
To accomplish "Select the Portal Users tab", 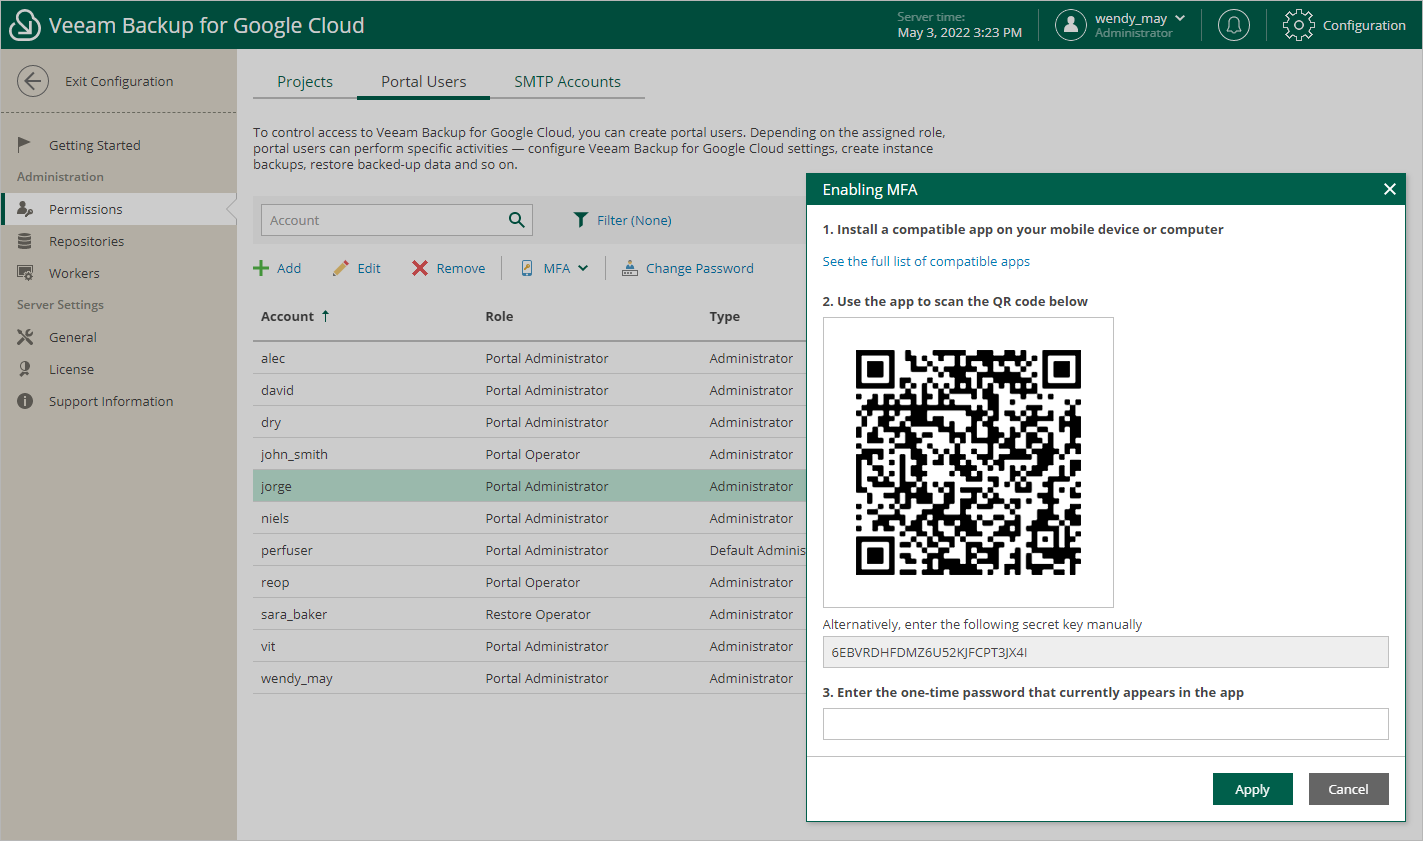I will click(423, 82).
